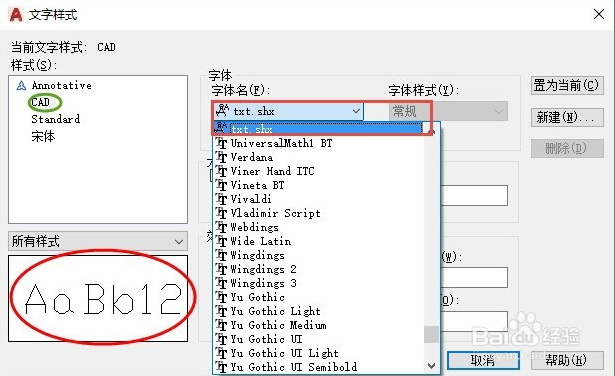Open the font name combo box showing txt.shx
The image size is (615, 376).
(x=288, y=111)
